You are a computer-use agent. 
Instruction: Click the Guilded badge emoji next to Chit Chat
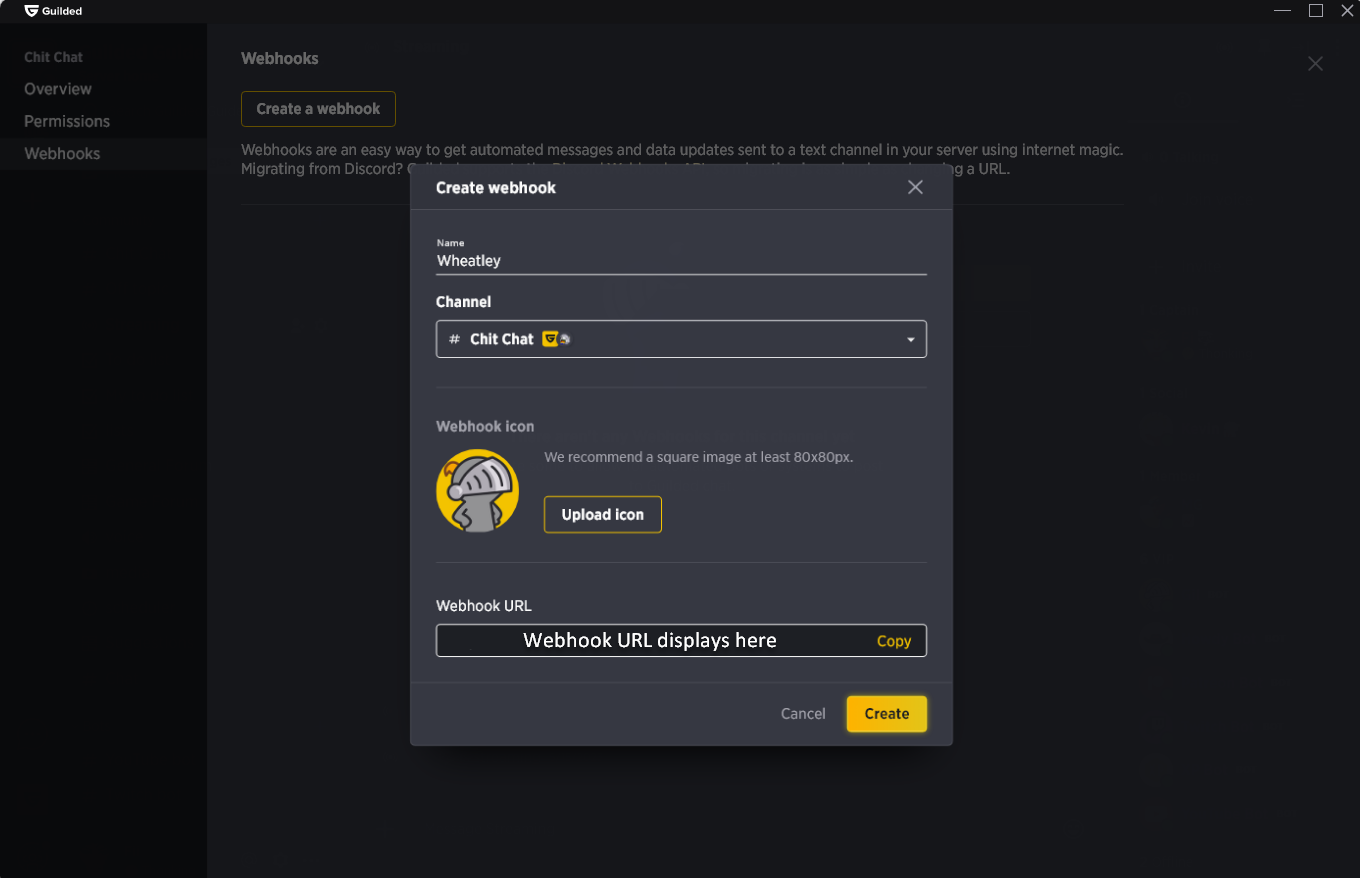(x=550, y=339)
